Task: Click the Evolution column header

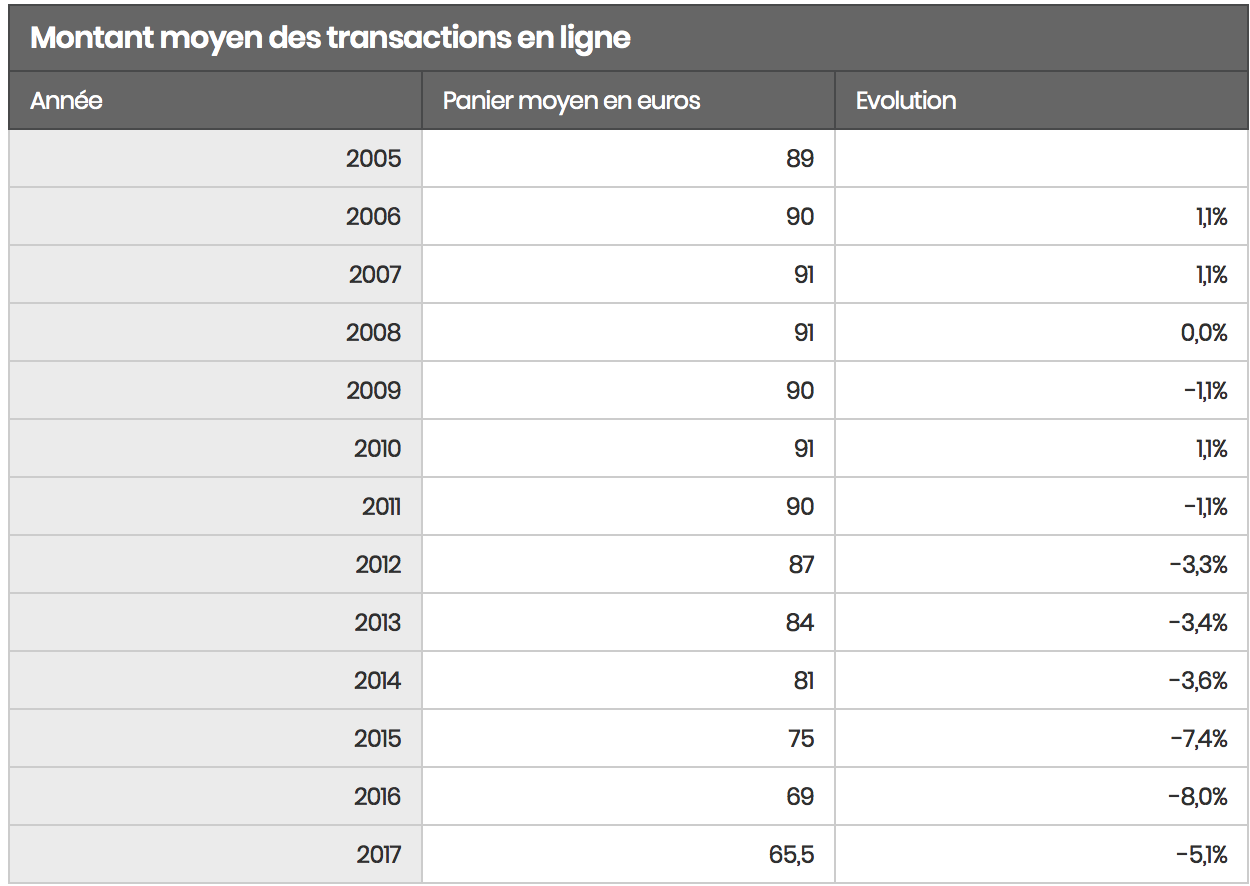Action: (1042, 100)
